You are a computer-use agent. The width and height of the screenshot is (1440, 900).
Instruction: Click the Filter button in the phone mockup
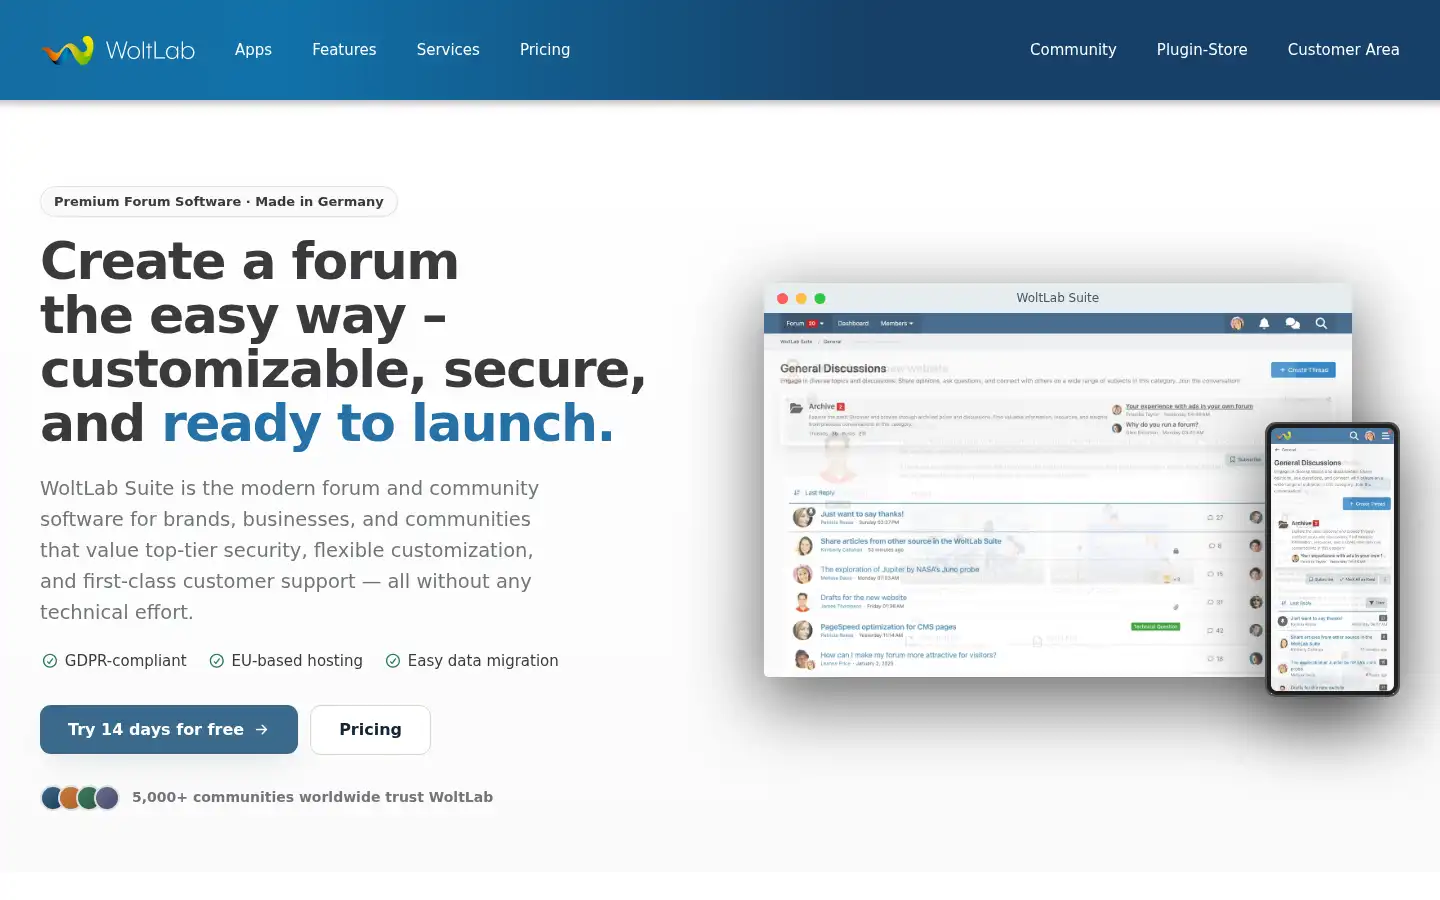(x=1377, y=603)
